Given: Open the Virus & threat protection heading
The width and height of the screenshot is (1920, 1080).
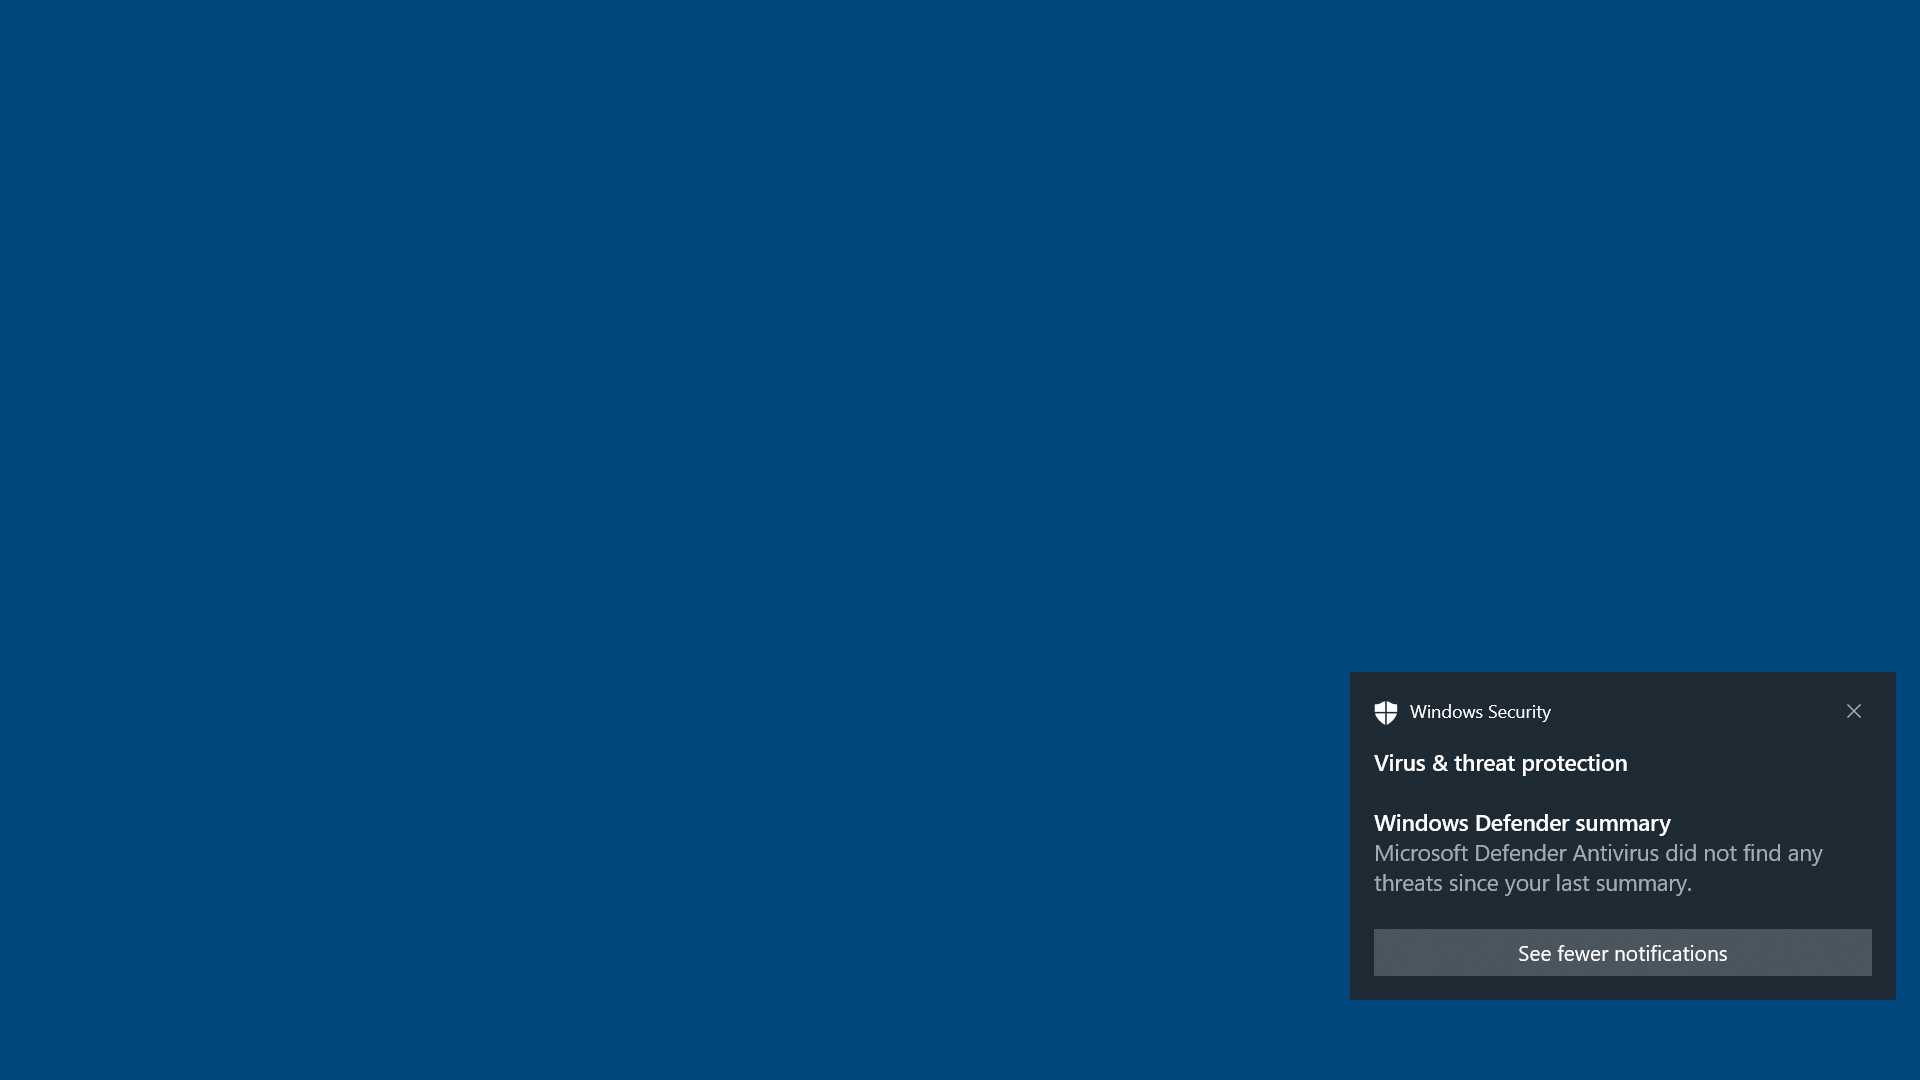Looking at the screenshot, I should 1500,763.
